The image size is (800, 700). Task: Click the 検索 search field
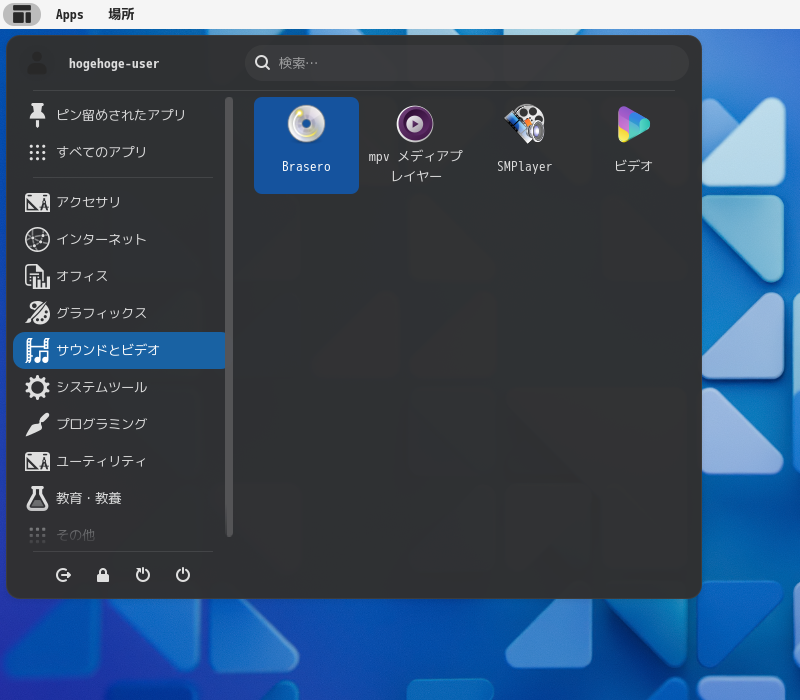[467, 63]
